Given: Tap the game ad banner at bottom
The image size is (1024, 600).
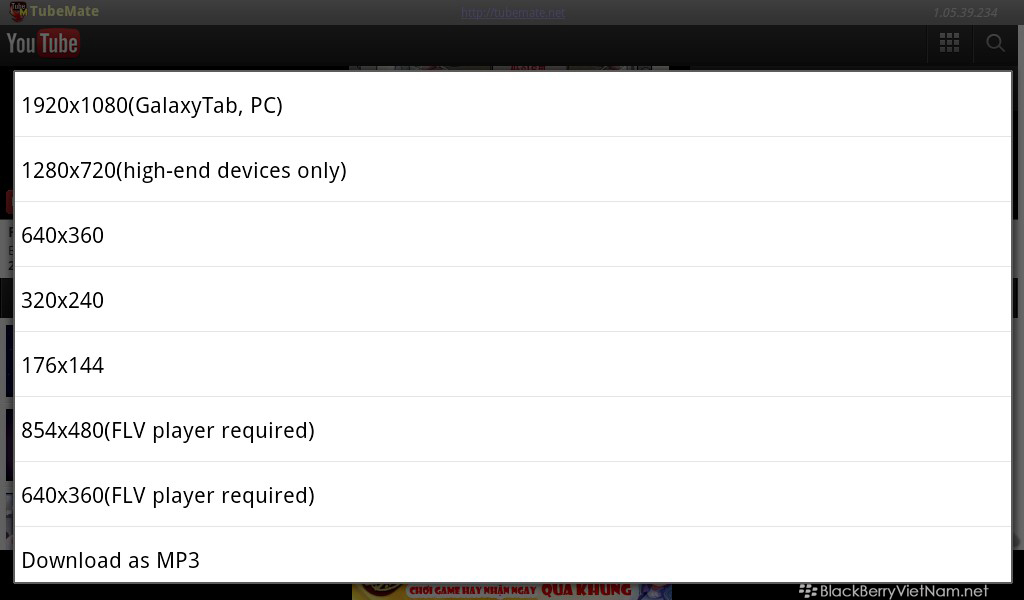Looking at the screenshot, I should pyautogui.click(x=512, y=591).
